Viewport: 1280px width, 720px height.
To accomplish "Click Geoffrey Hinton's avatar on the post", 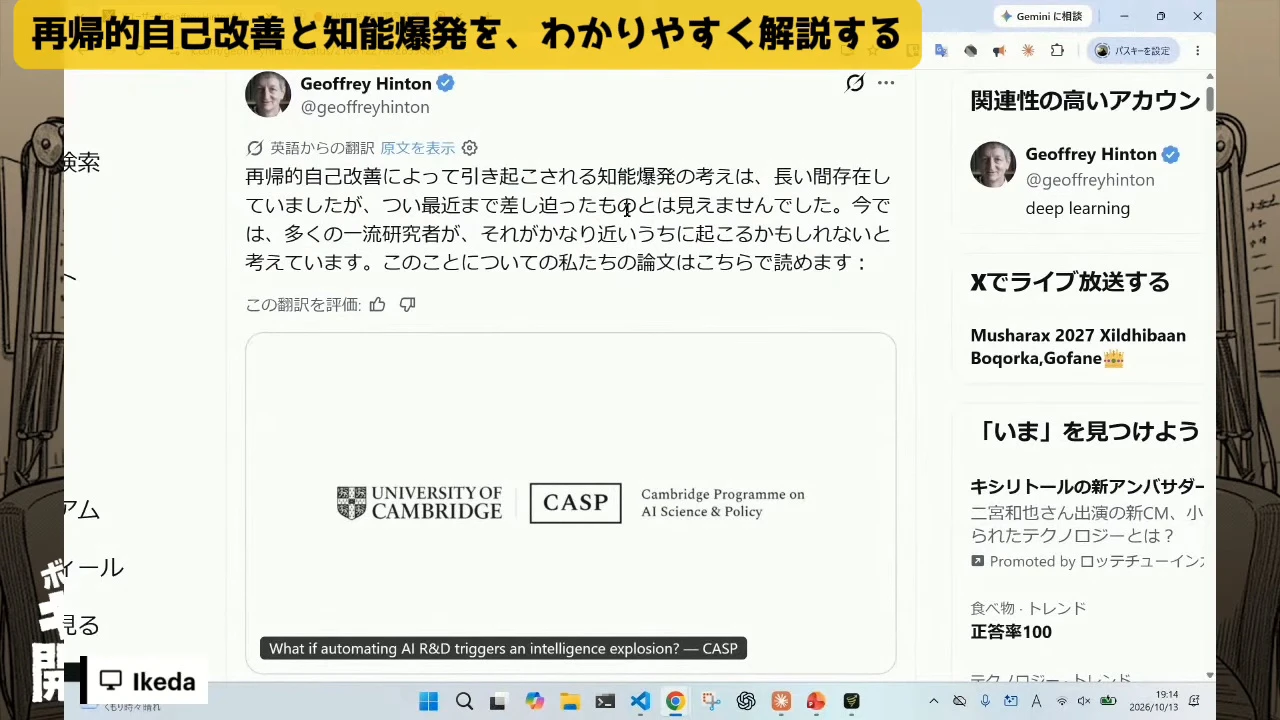I will click(268, 95).
